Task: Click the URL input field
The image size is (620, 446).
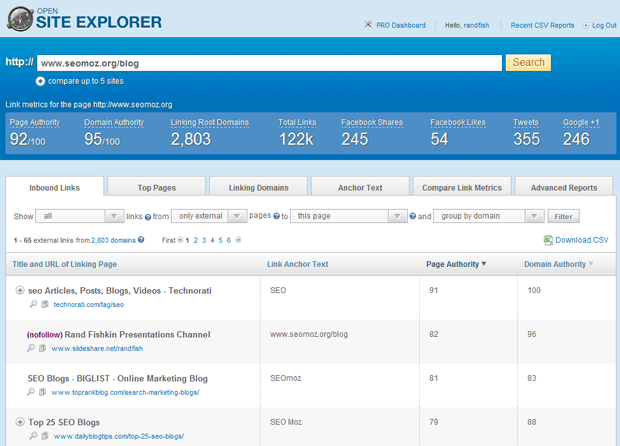Action: click(269, 63)
